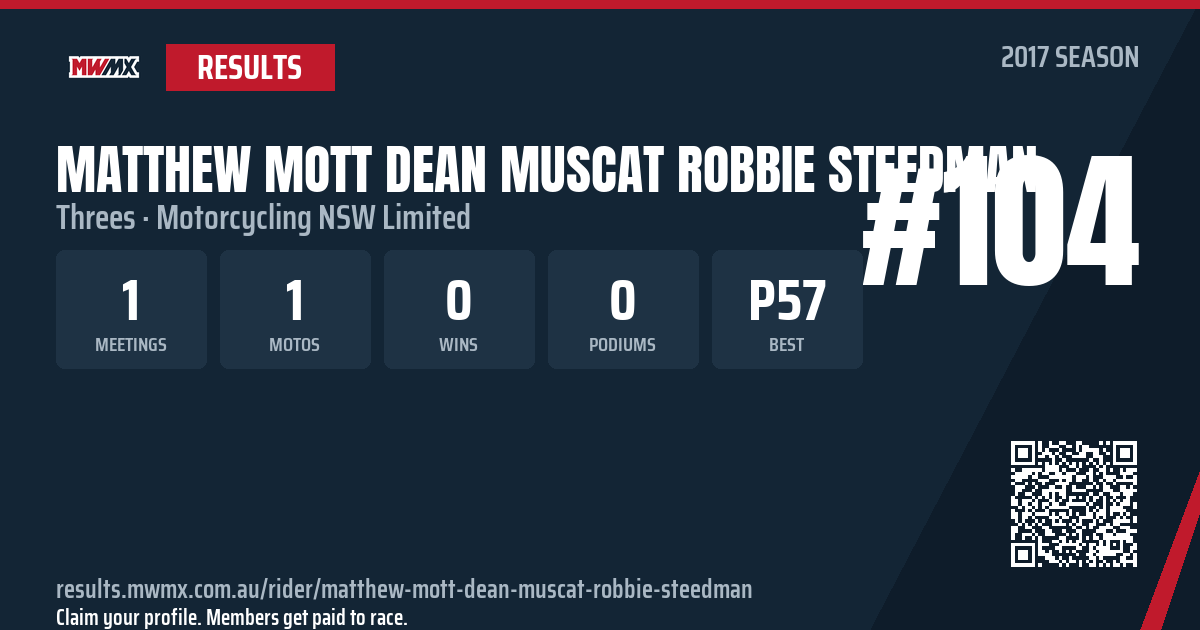Click the zero above Wins
1200x630 pixels.
click(459, 299)
